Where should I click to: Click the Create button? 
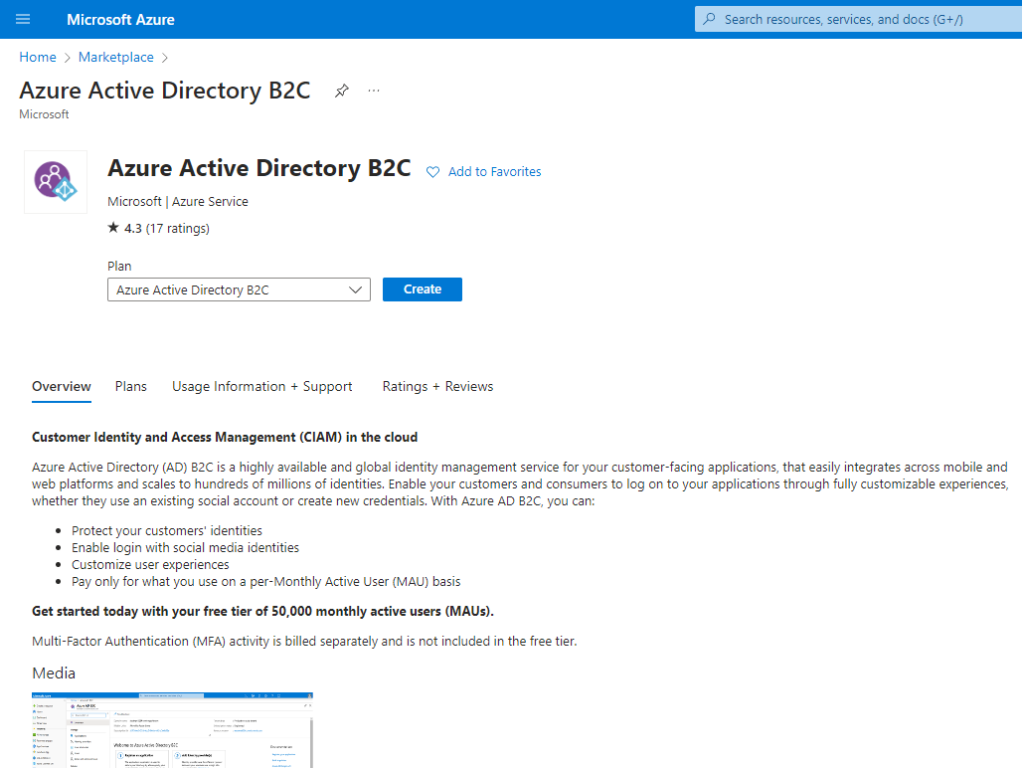pyautogui.click(x=423, y=289)
